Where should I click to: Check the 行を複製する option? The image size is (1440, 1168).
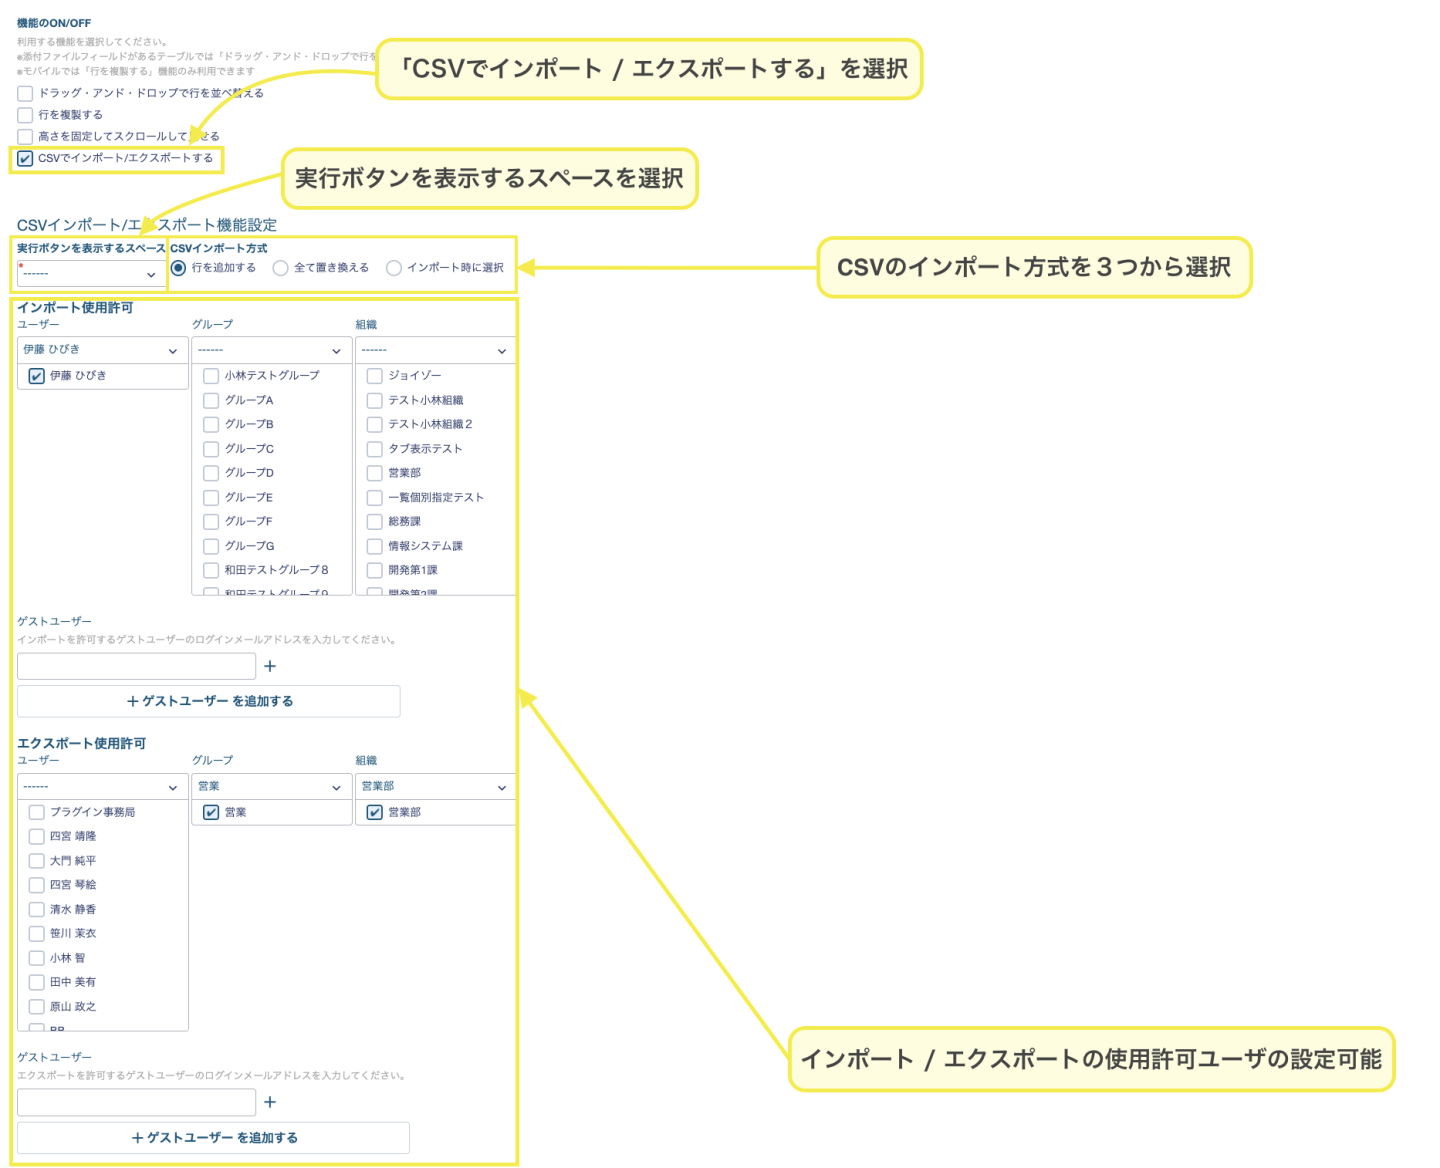(x=26, y=115)
